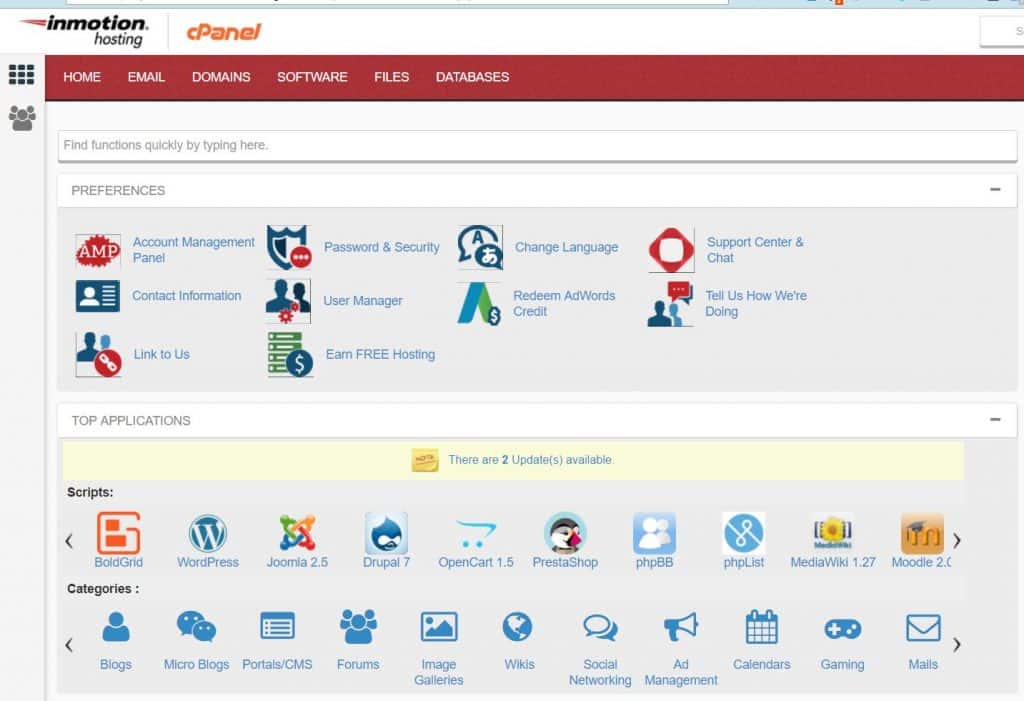Collapse the Preferences section

(x=995, y=189)
